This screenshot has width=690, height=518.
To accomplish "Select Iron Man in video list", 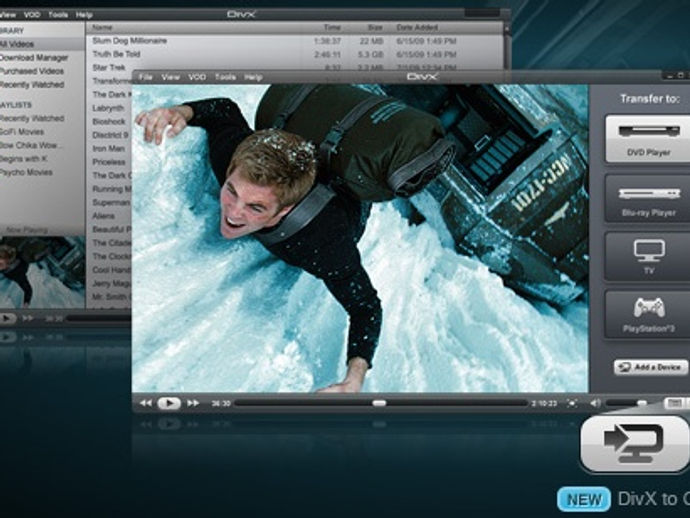I will [x=109, y=148].
